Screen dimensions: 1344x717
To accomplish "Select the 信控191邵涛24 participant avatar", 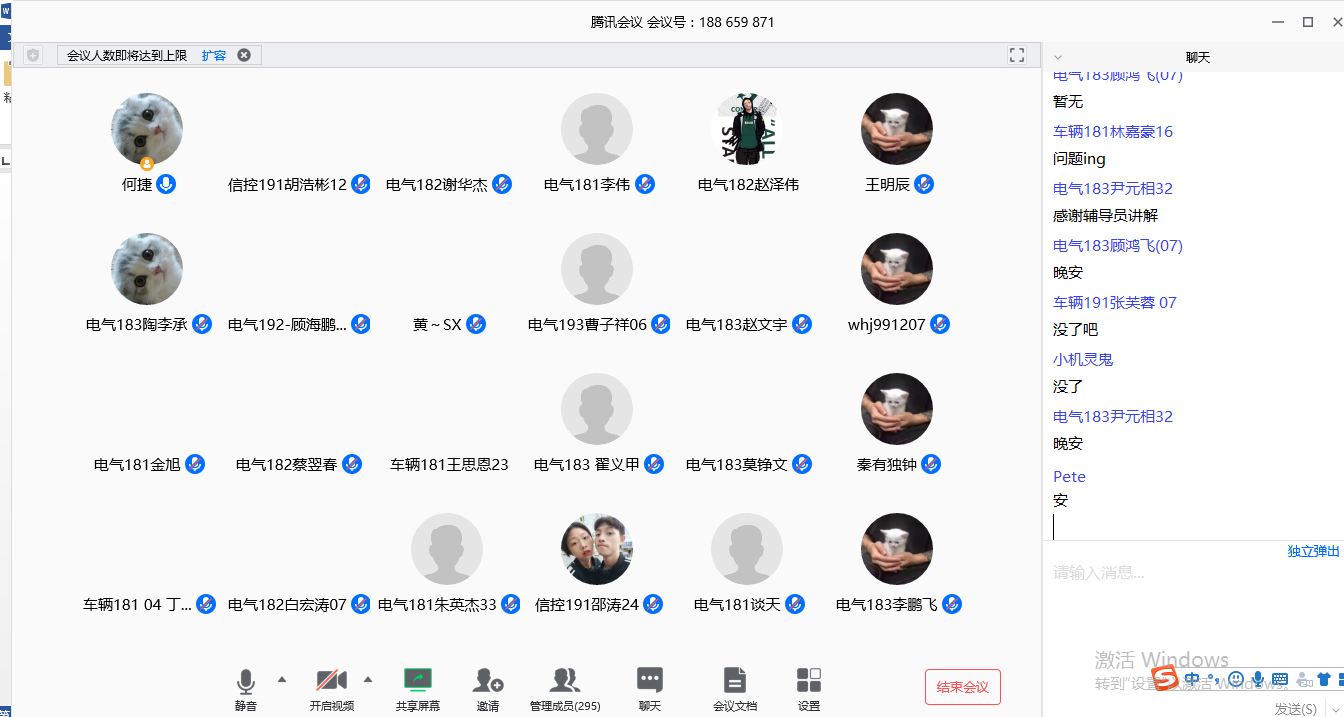I will click(x=597, y=549).
